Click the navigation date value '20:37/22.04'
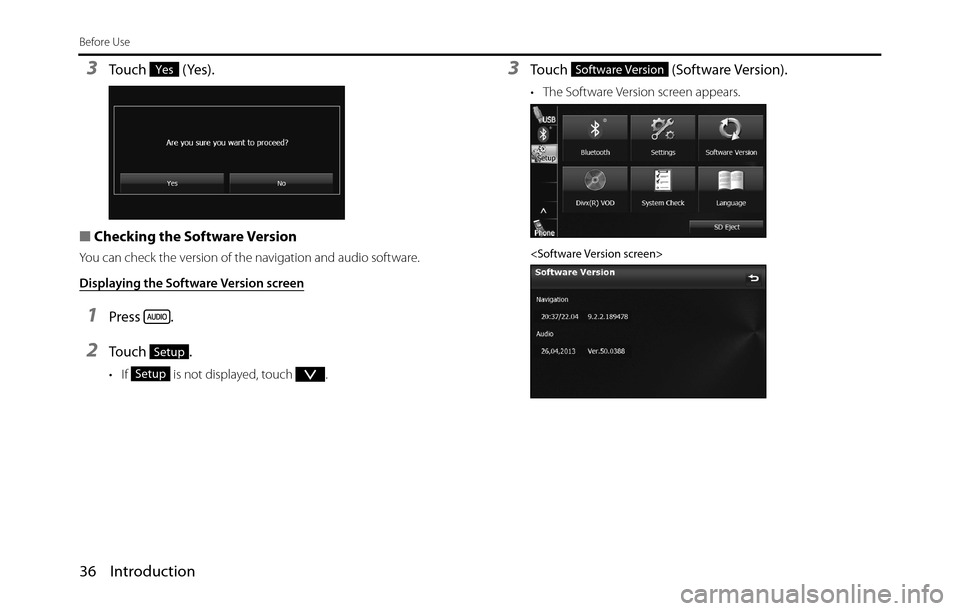The image size is (960, 611). (x=560, y=317)
